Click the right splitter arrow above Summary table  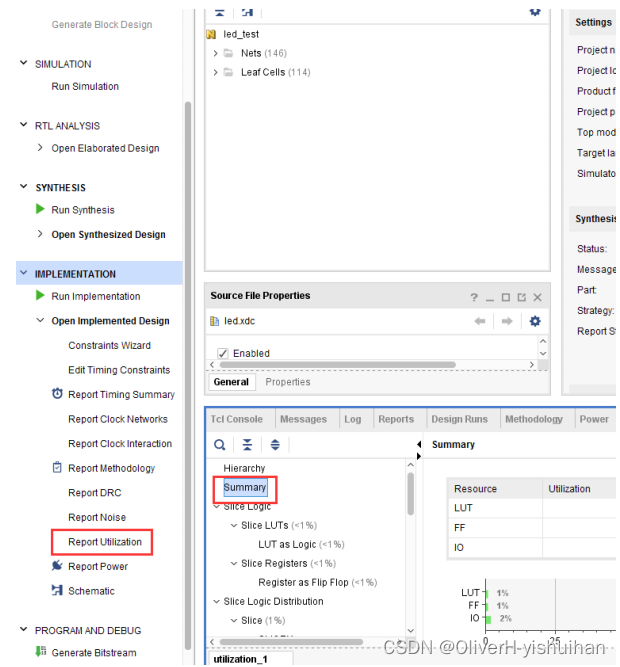(419, 456)
